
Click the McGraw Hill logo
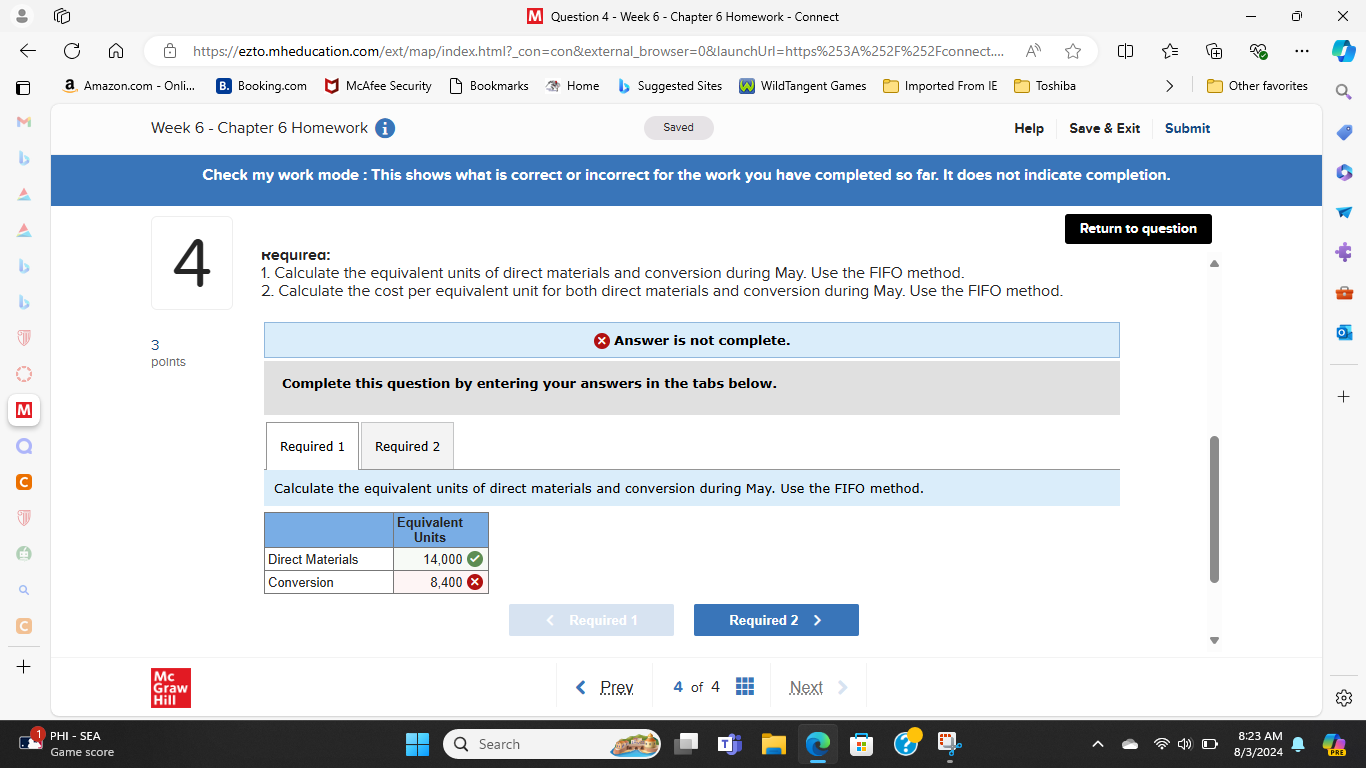pos(170,688)
